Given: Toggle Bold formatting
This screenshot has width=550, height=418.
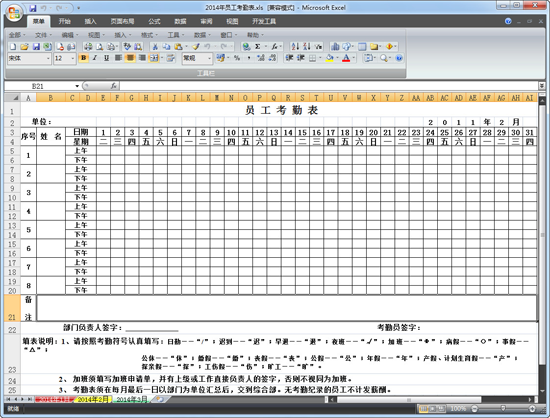Looking at the screenshot, I should (83, 58).
